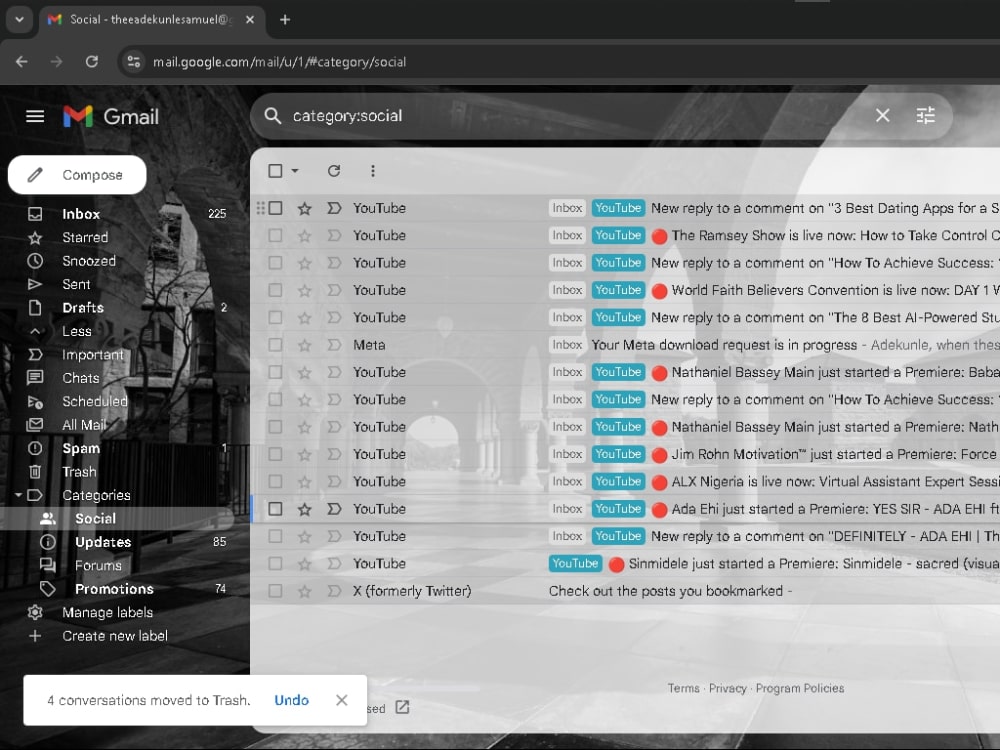Select the X (formerly Twitter) email checkbox

click(x=275, y=591)
